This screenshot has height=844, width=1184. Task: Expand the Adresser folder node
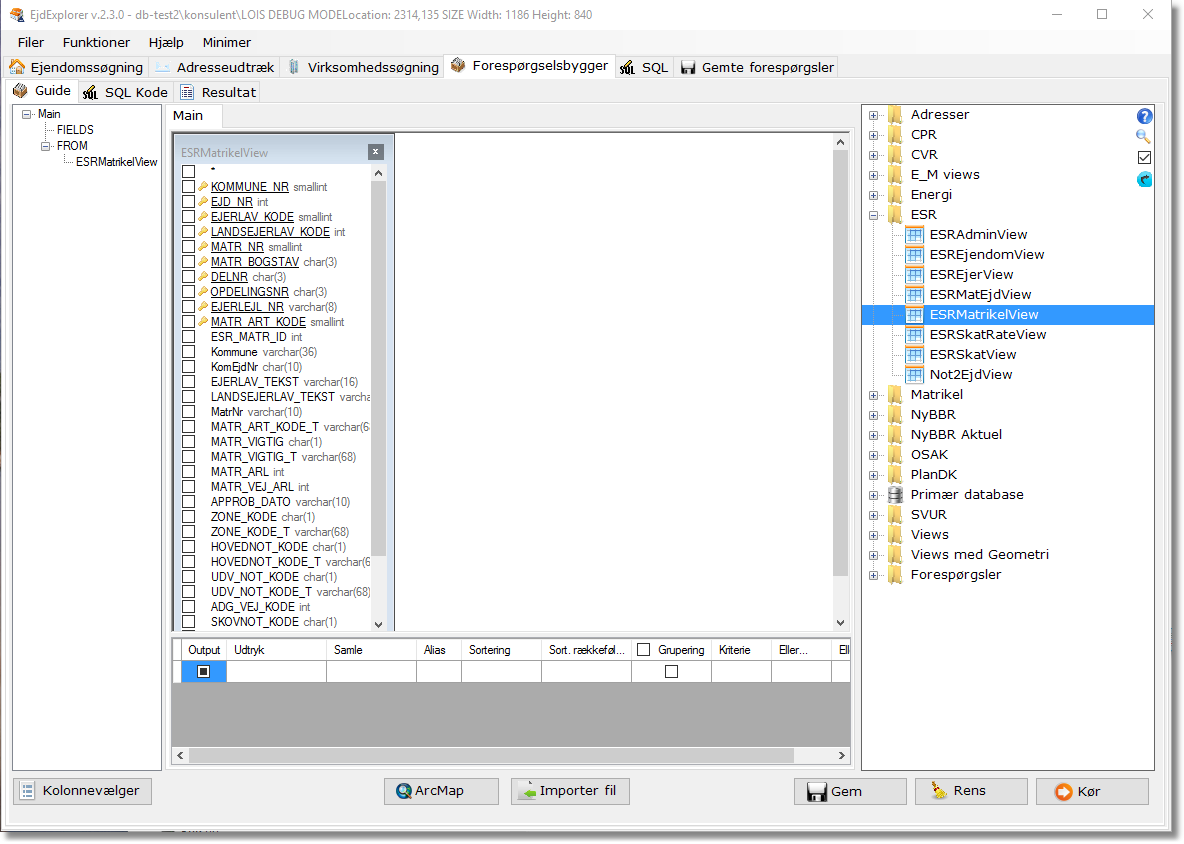pos(874,115)
